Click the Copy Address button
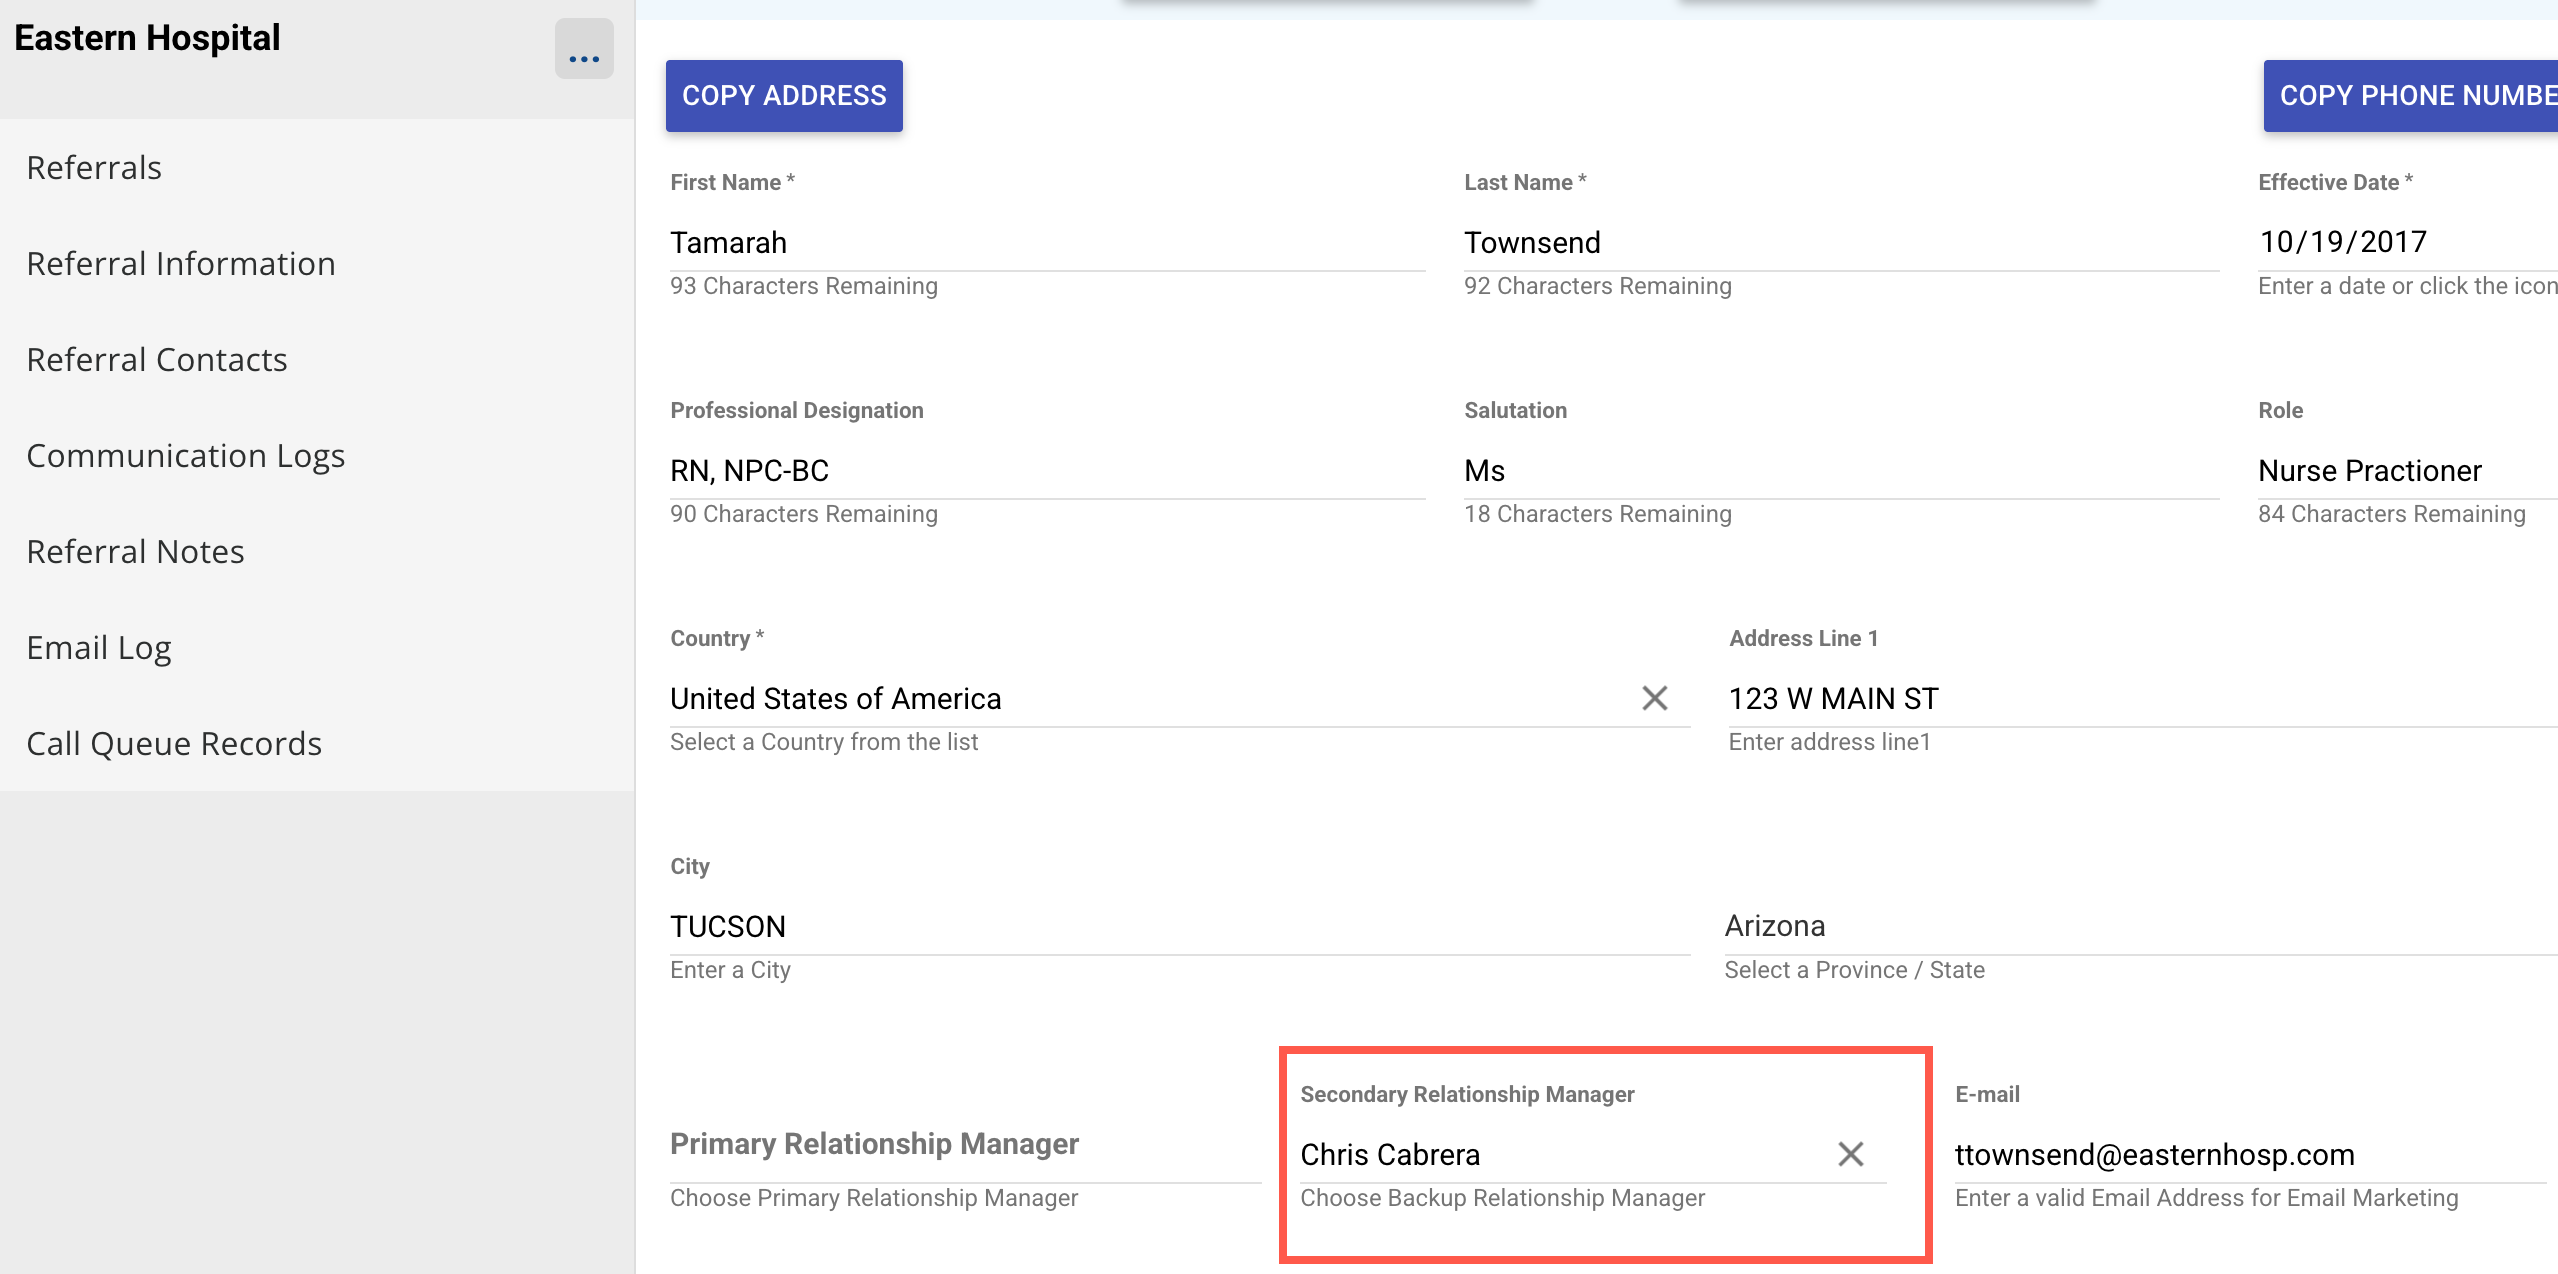Screen dimensions: 2558x1274 pyautogui.click(x=784, y=96)
